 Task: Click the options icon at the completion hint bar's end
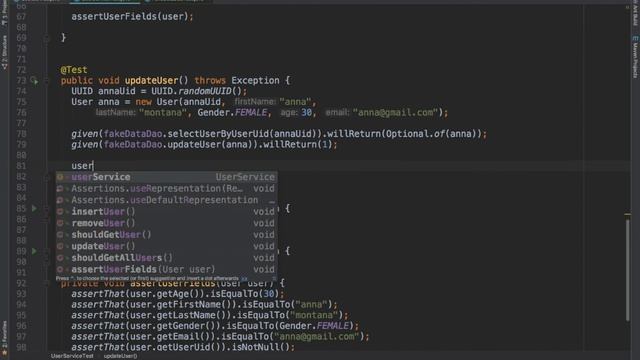(x=274, y=278)
